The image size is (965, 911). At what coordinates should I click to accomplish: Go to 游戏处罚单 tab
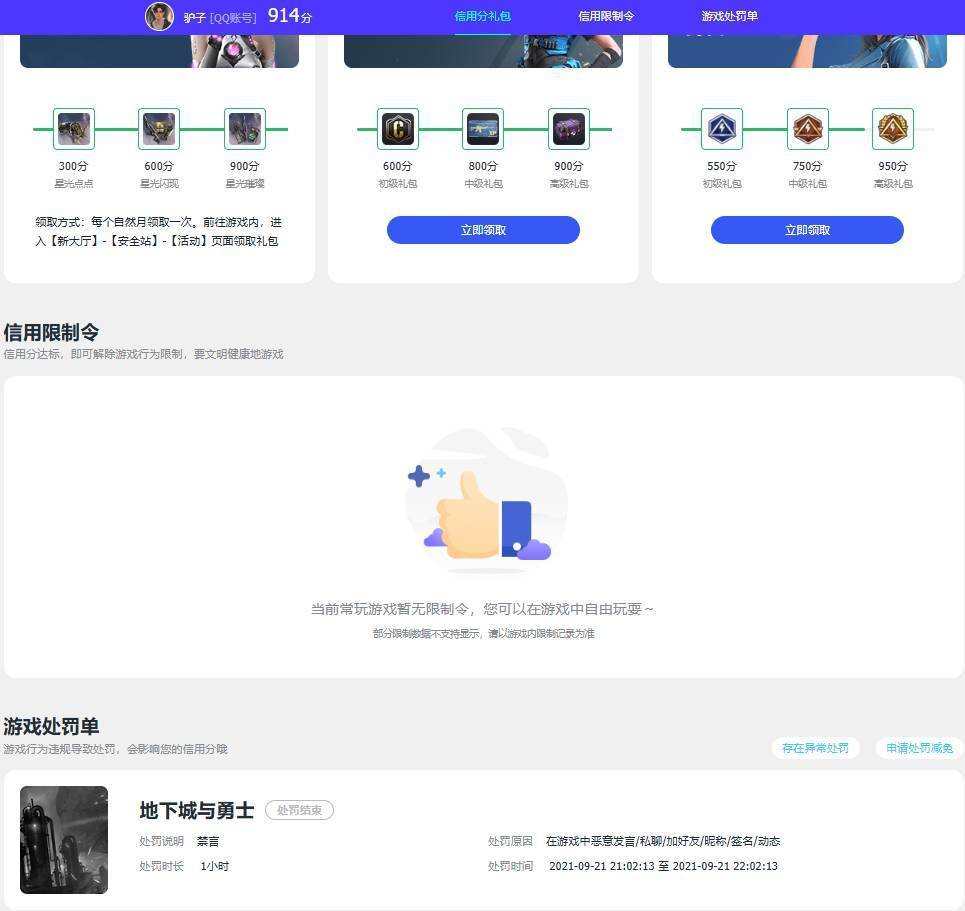click(x=729, y=17)
